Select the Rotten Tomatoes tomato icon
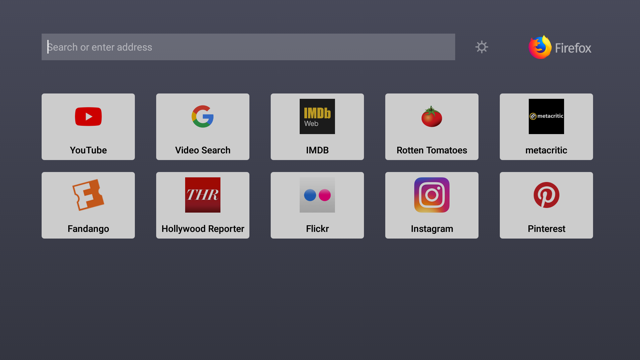Viewport: 640px width, 360px height. (432, 117)
